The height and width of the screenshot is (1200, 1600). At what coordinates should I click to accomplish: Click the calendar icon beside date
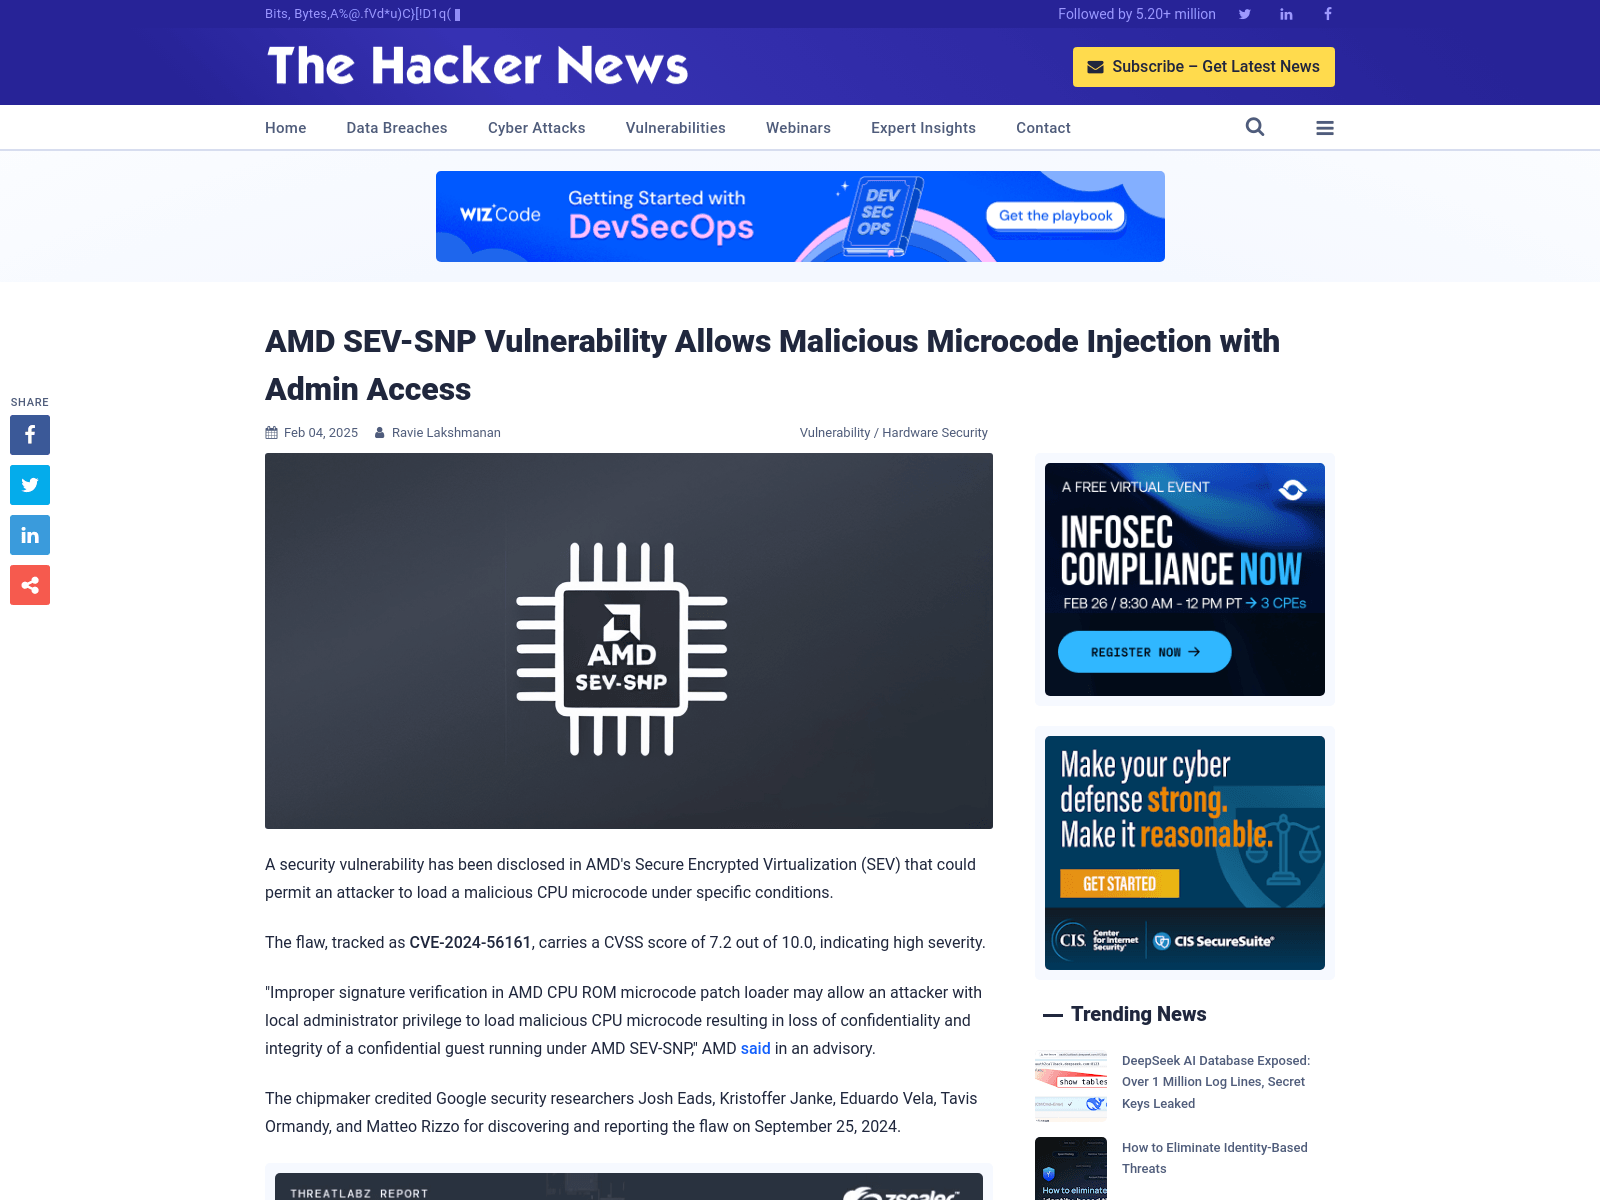pyautogui.click(x=271, y=433)
